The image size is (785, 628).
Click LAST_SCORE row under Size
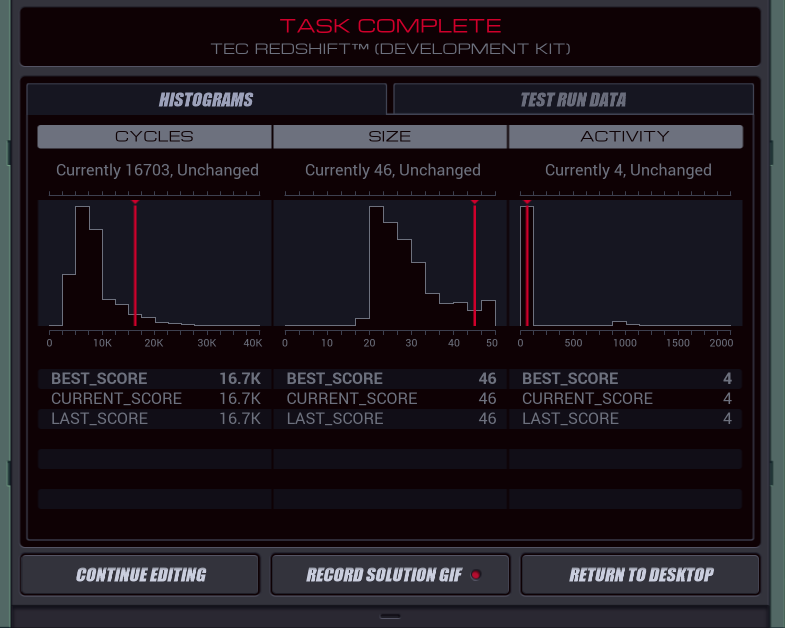(390, 419)
